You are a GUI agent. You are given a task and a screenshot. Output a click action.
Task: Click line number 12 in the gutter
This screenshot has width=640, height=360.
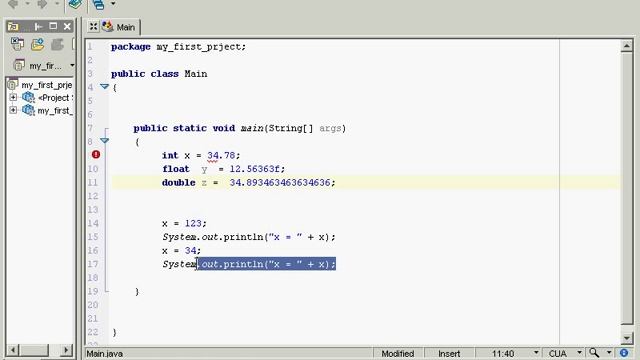pos(93,196)
